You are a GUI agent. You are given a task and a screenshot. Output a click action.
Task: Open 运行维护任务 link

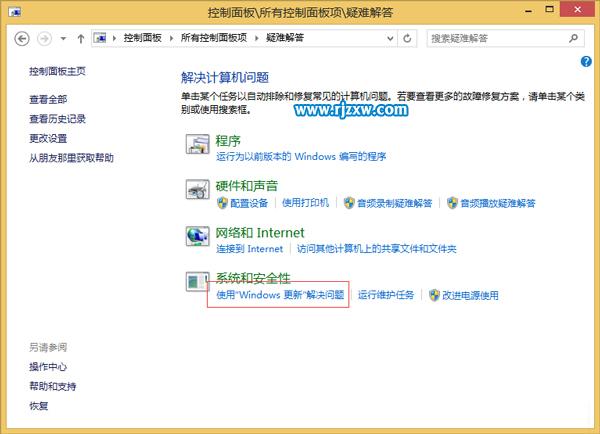(x=386, y=295)
